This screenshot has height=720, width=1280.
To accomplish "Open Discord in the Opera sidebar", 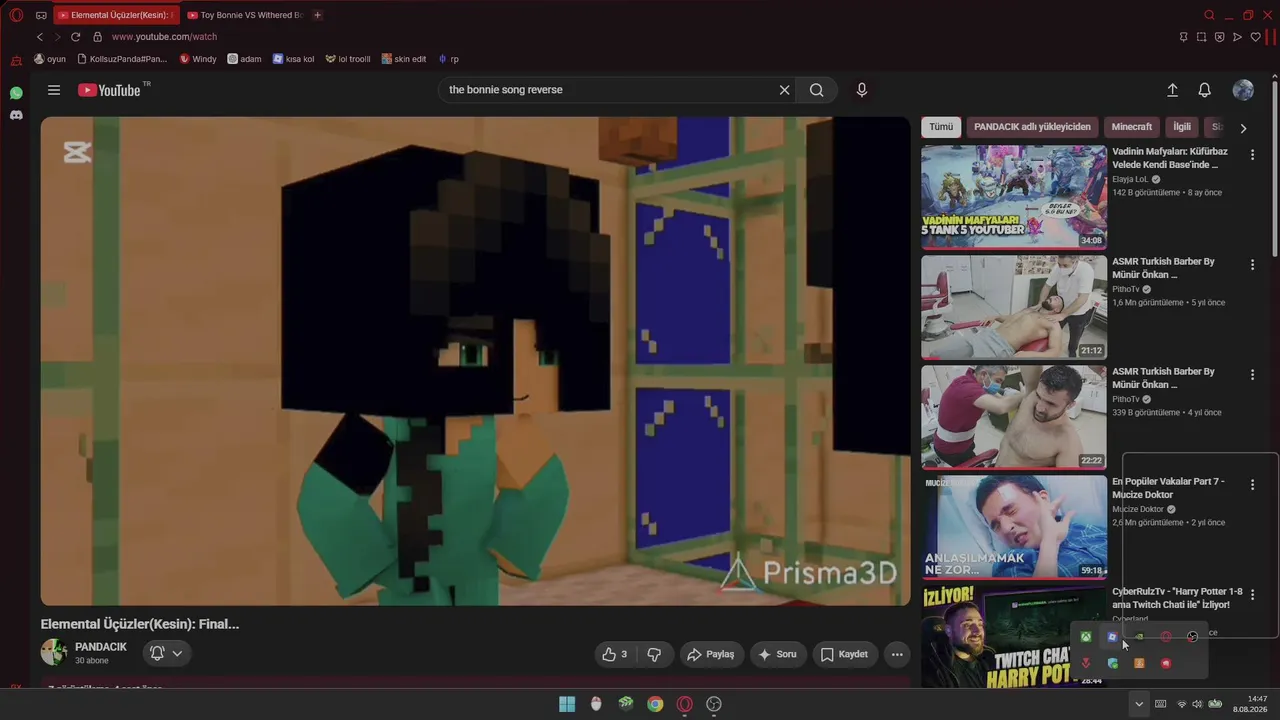I will click(x=16, y=115).
